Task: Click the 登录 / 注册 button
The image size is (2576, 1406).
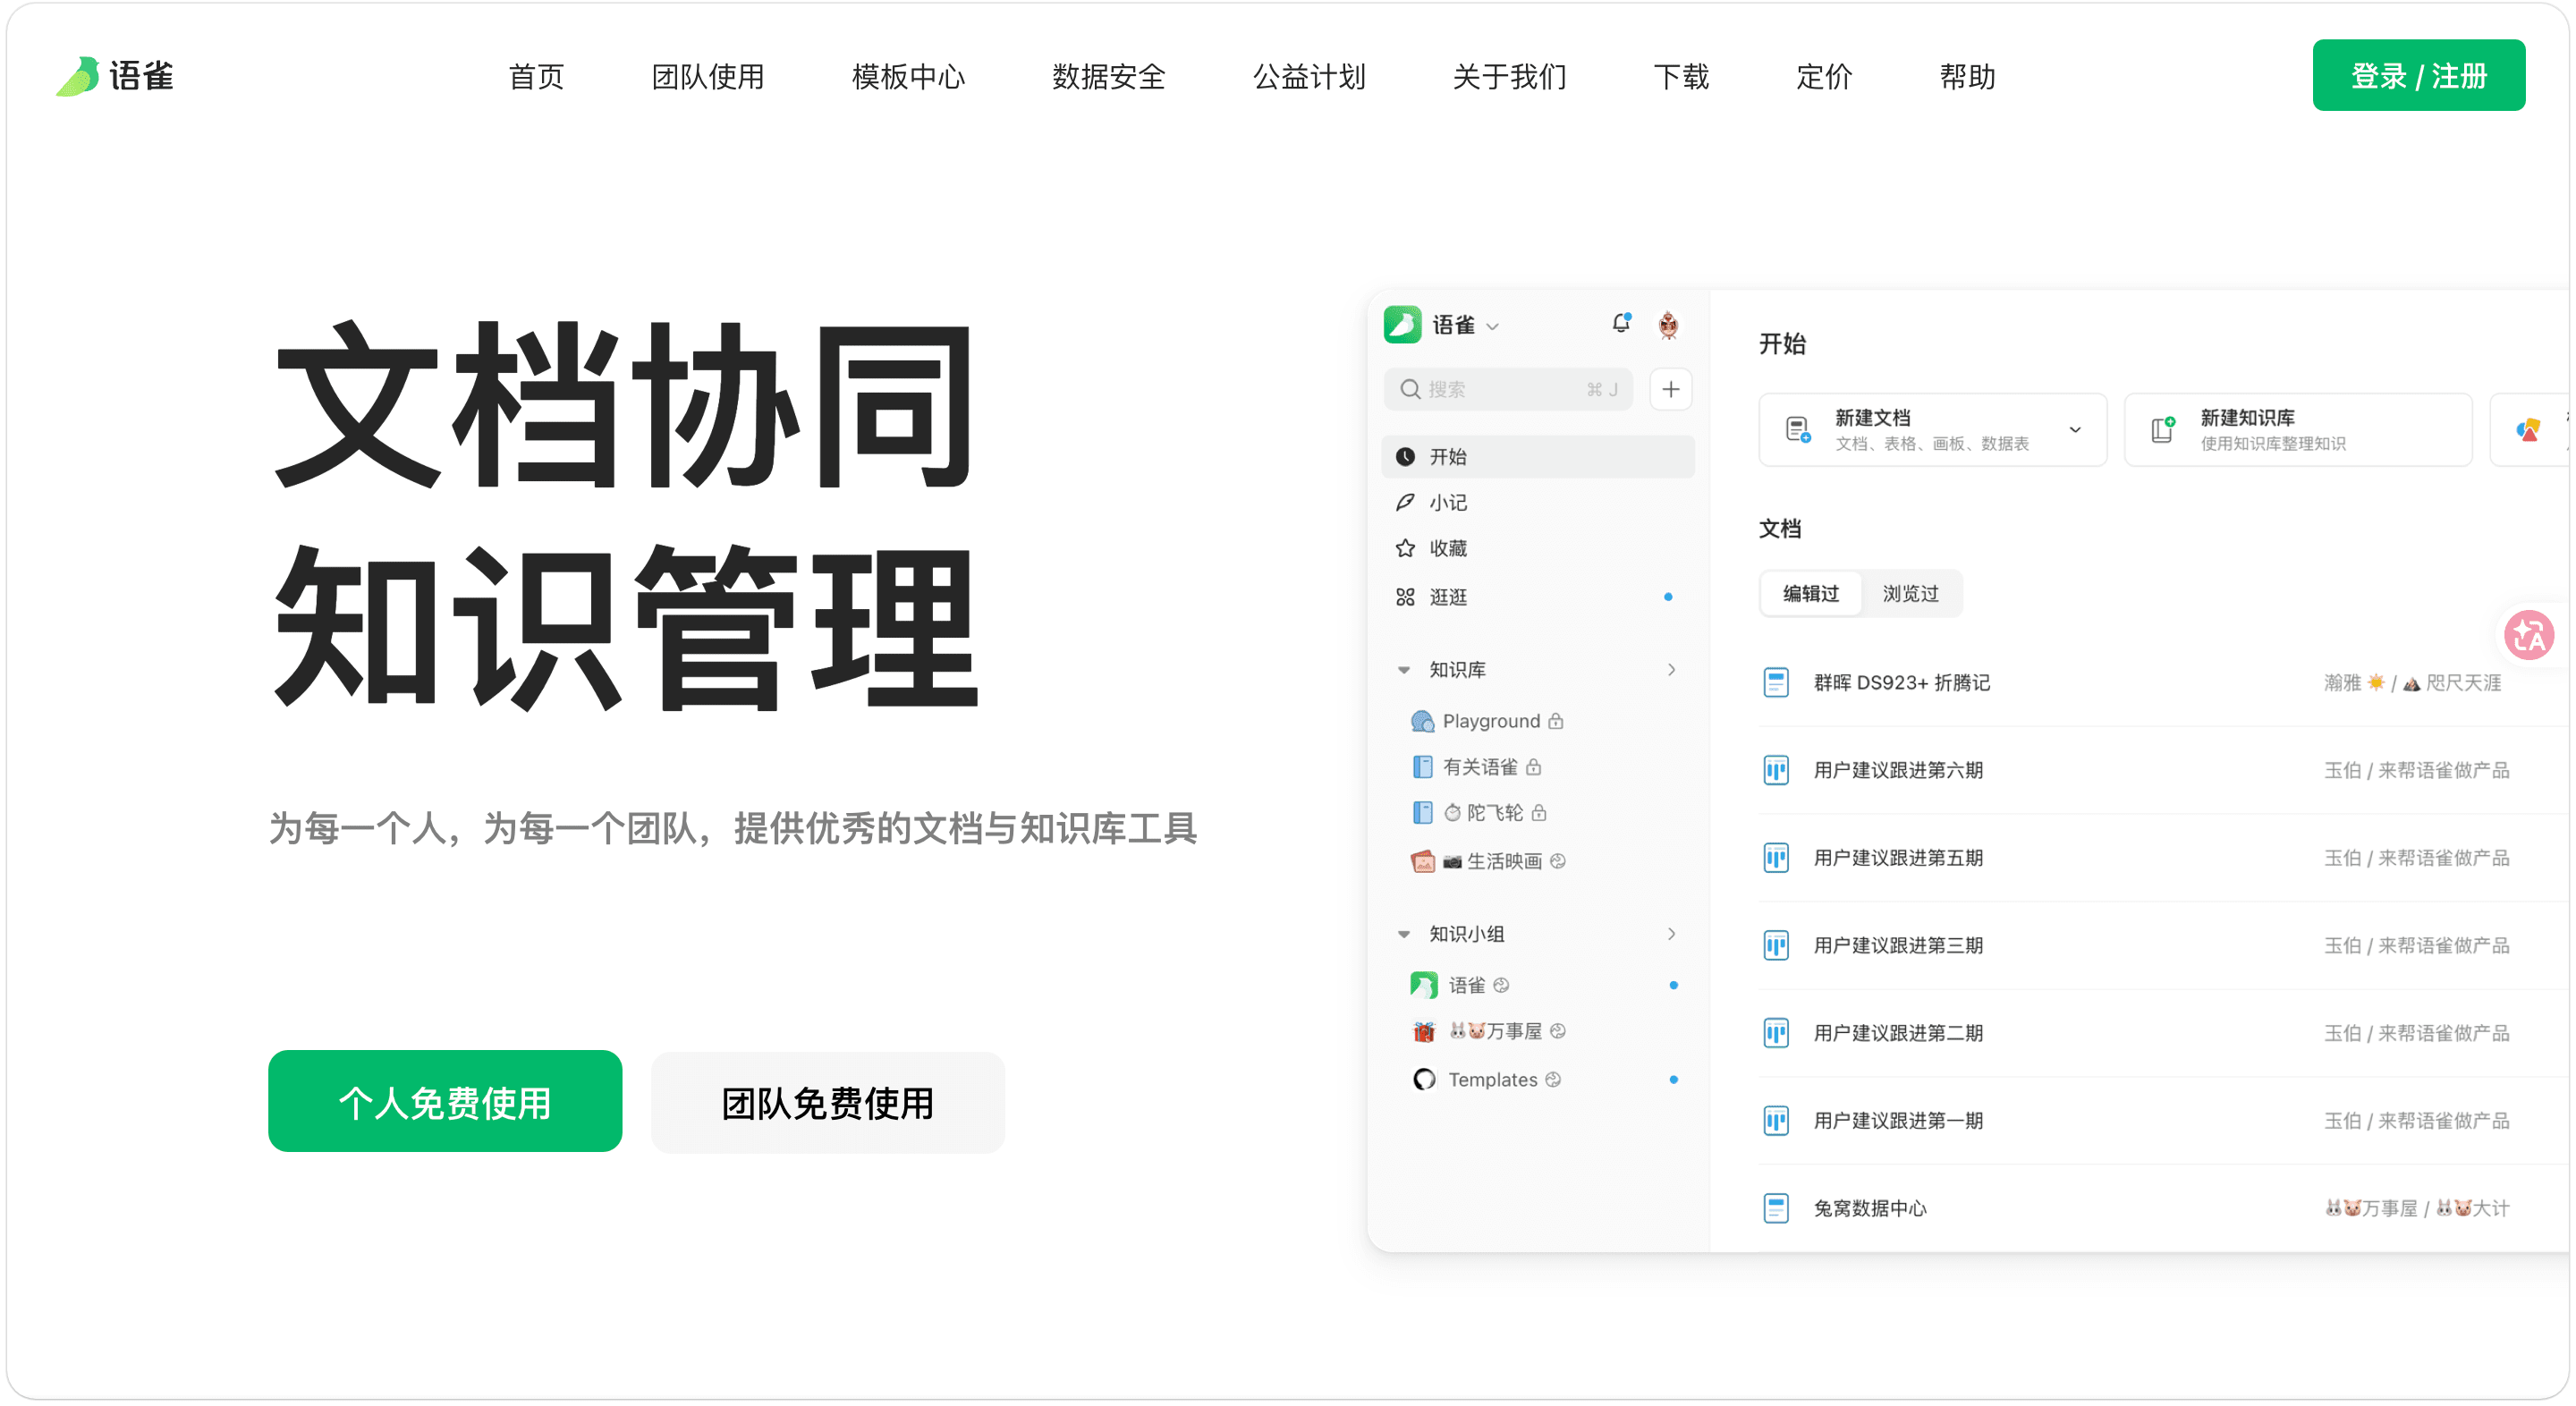Action: point(2418,76)
